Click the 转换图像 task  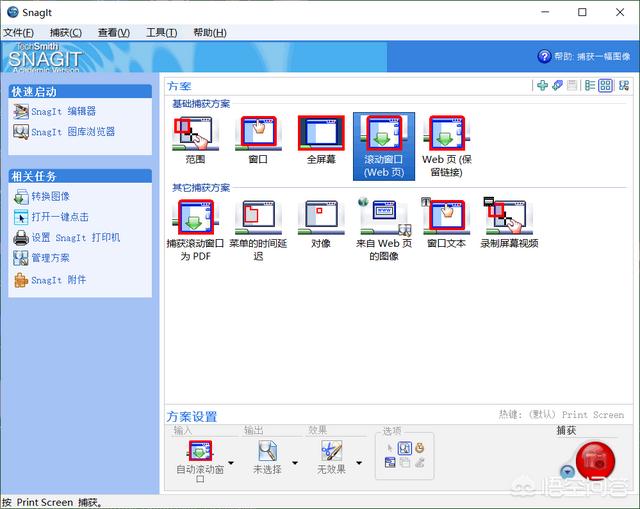coord(51,196)
